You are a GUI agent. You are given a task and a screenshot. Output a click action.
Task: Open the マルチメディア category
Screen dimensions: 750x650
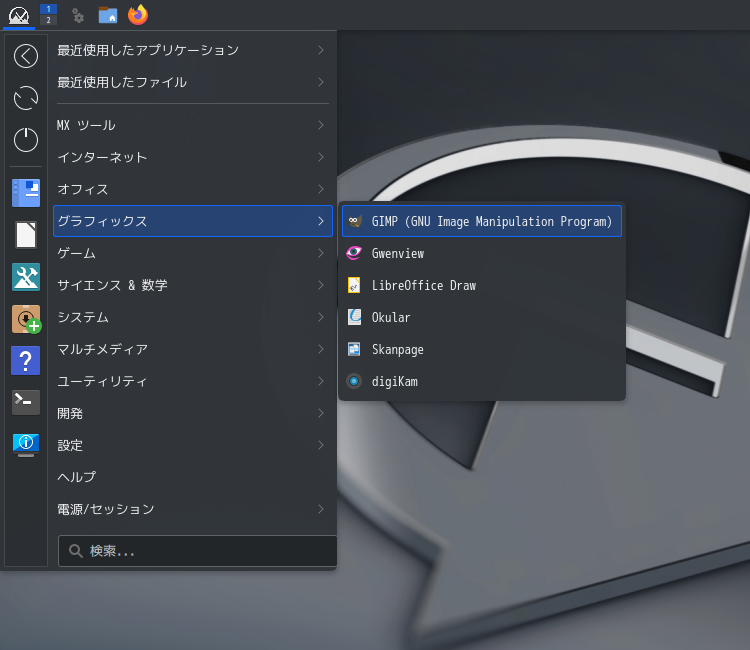(193, 349)
